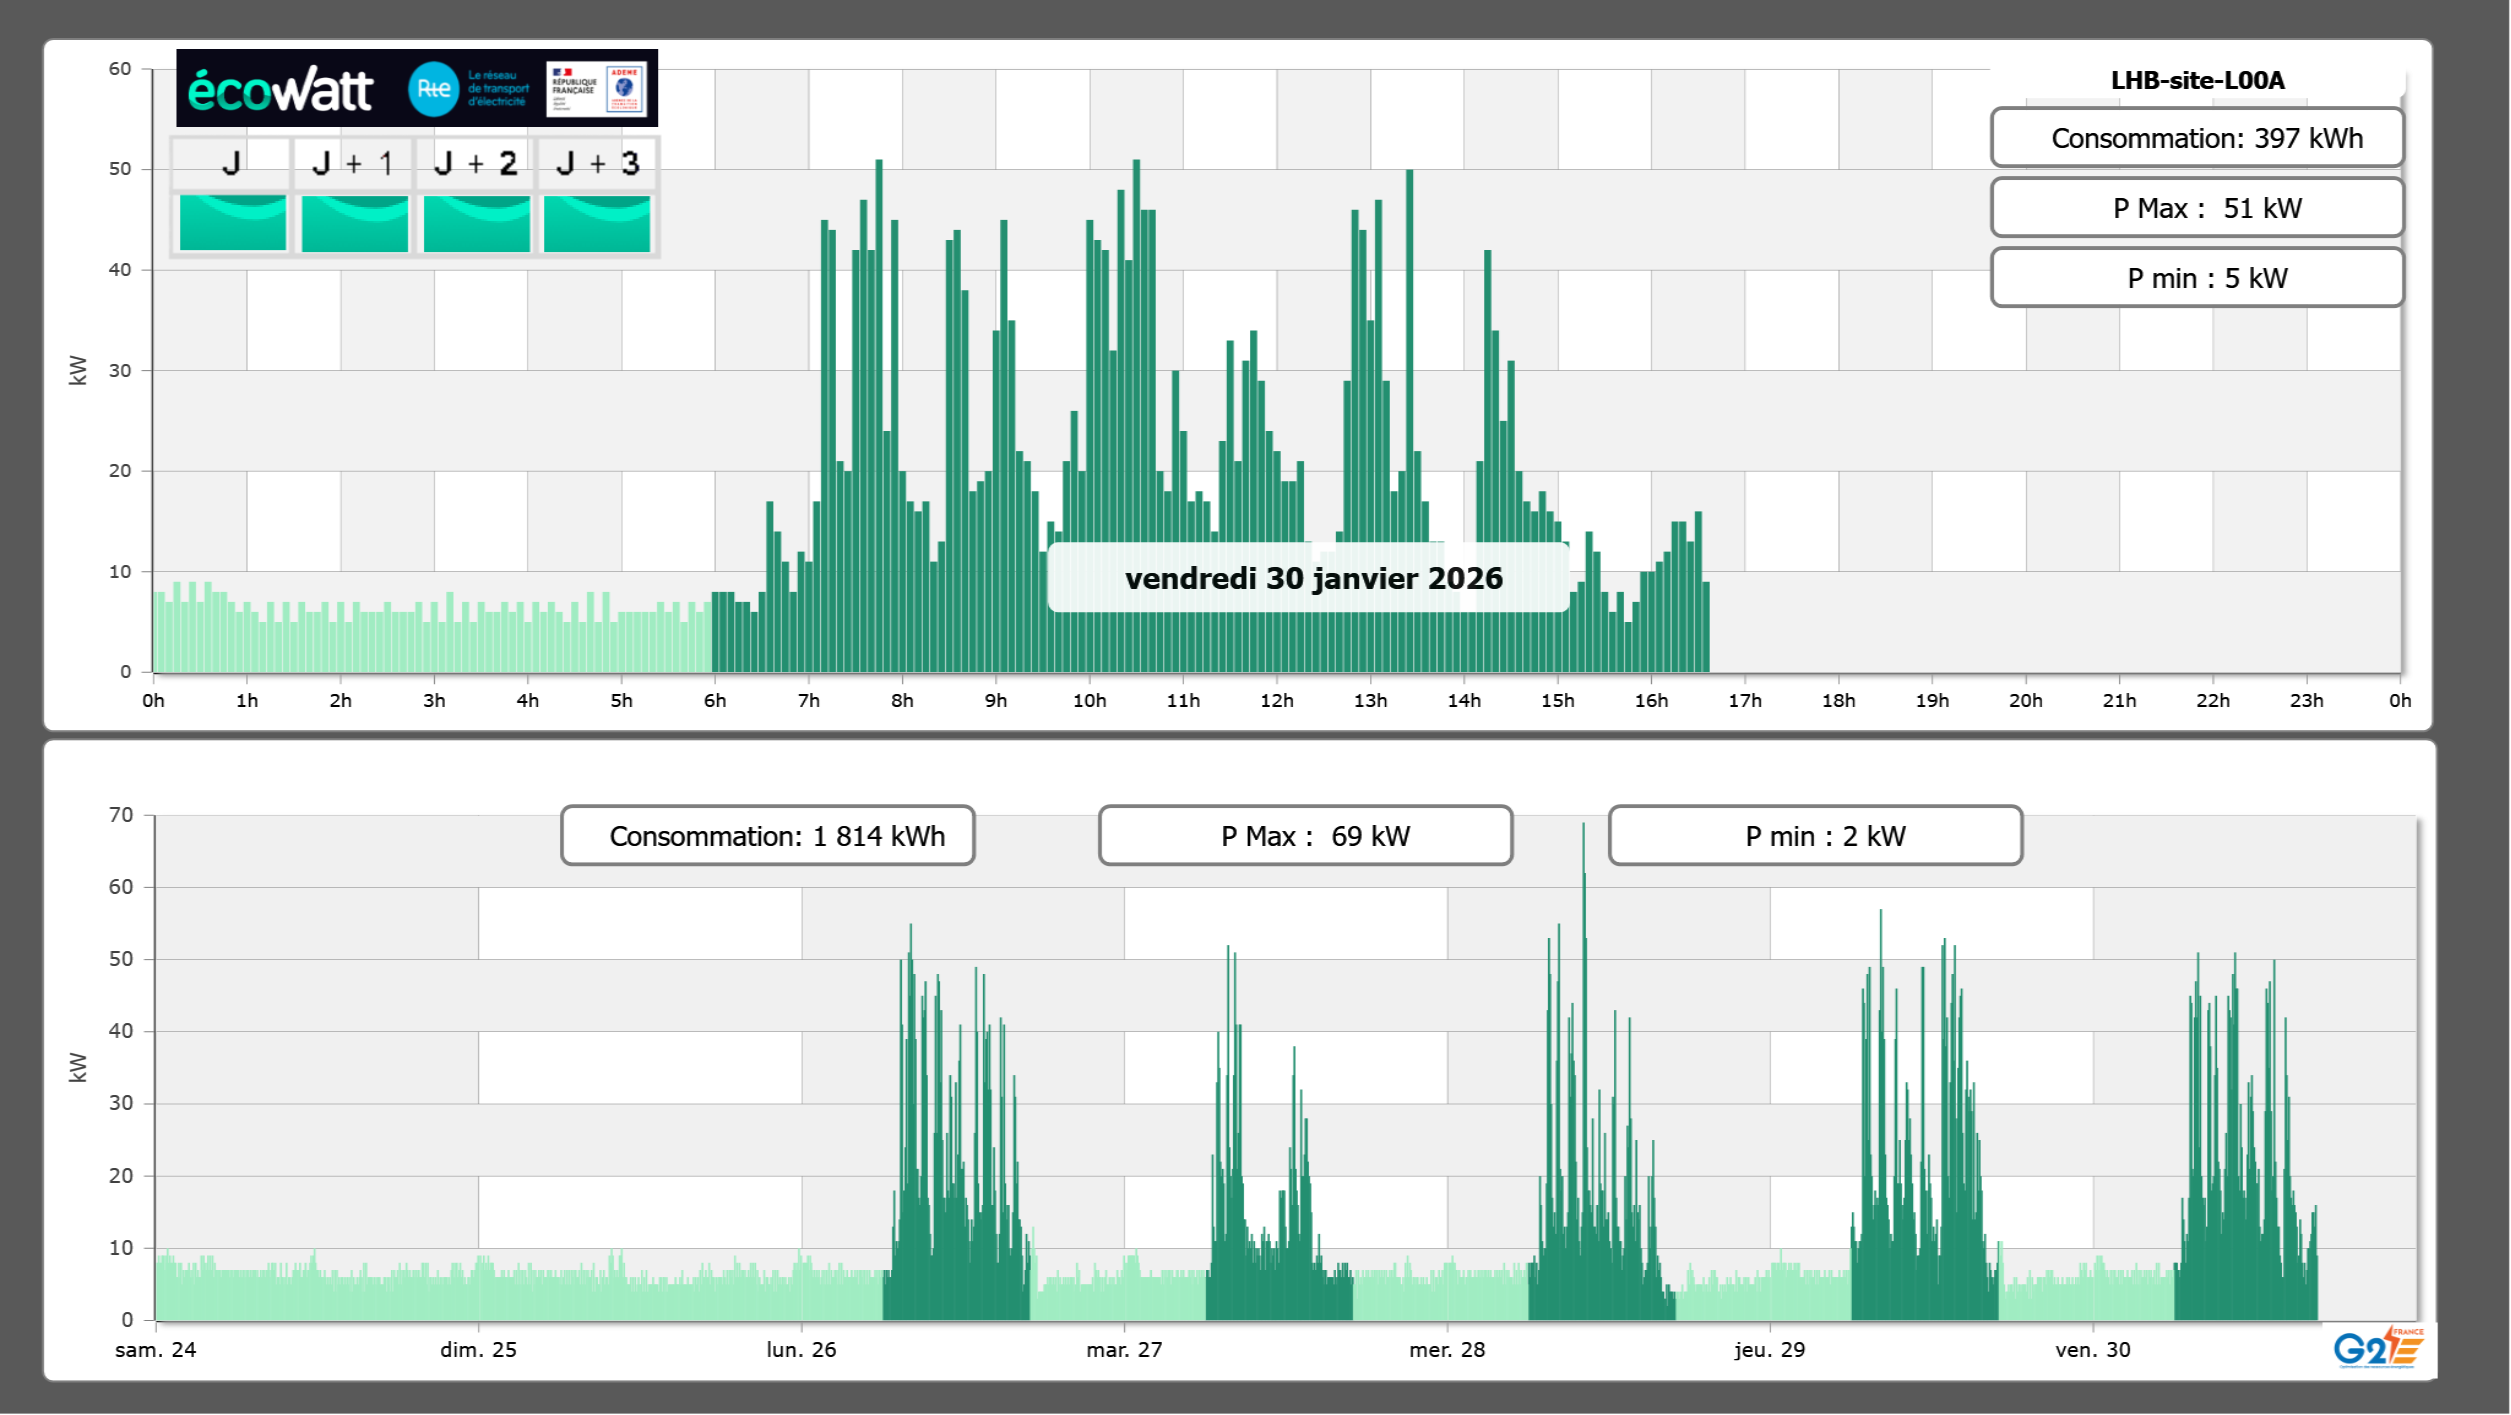
Task: Click the mer. 28 date axis label
Action: pyautogui.click(x=1446, y=1350)
